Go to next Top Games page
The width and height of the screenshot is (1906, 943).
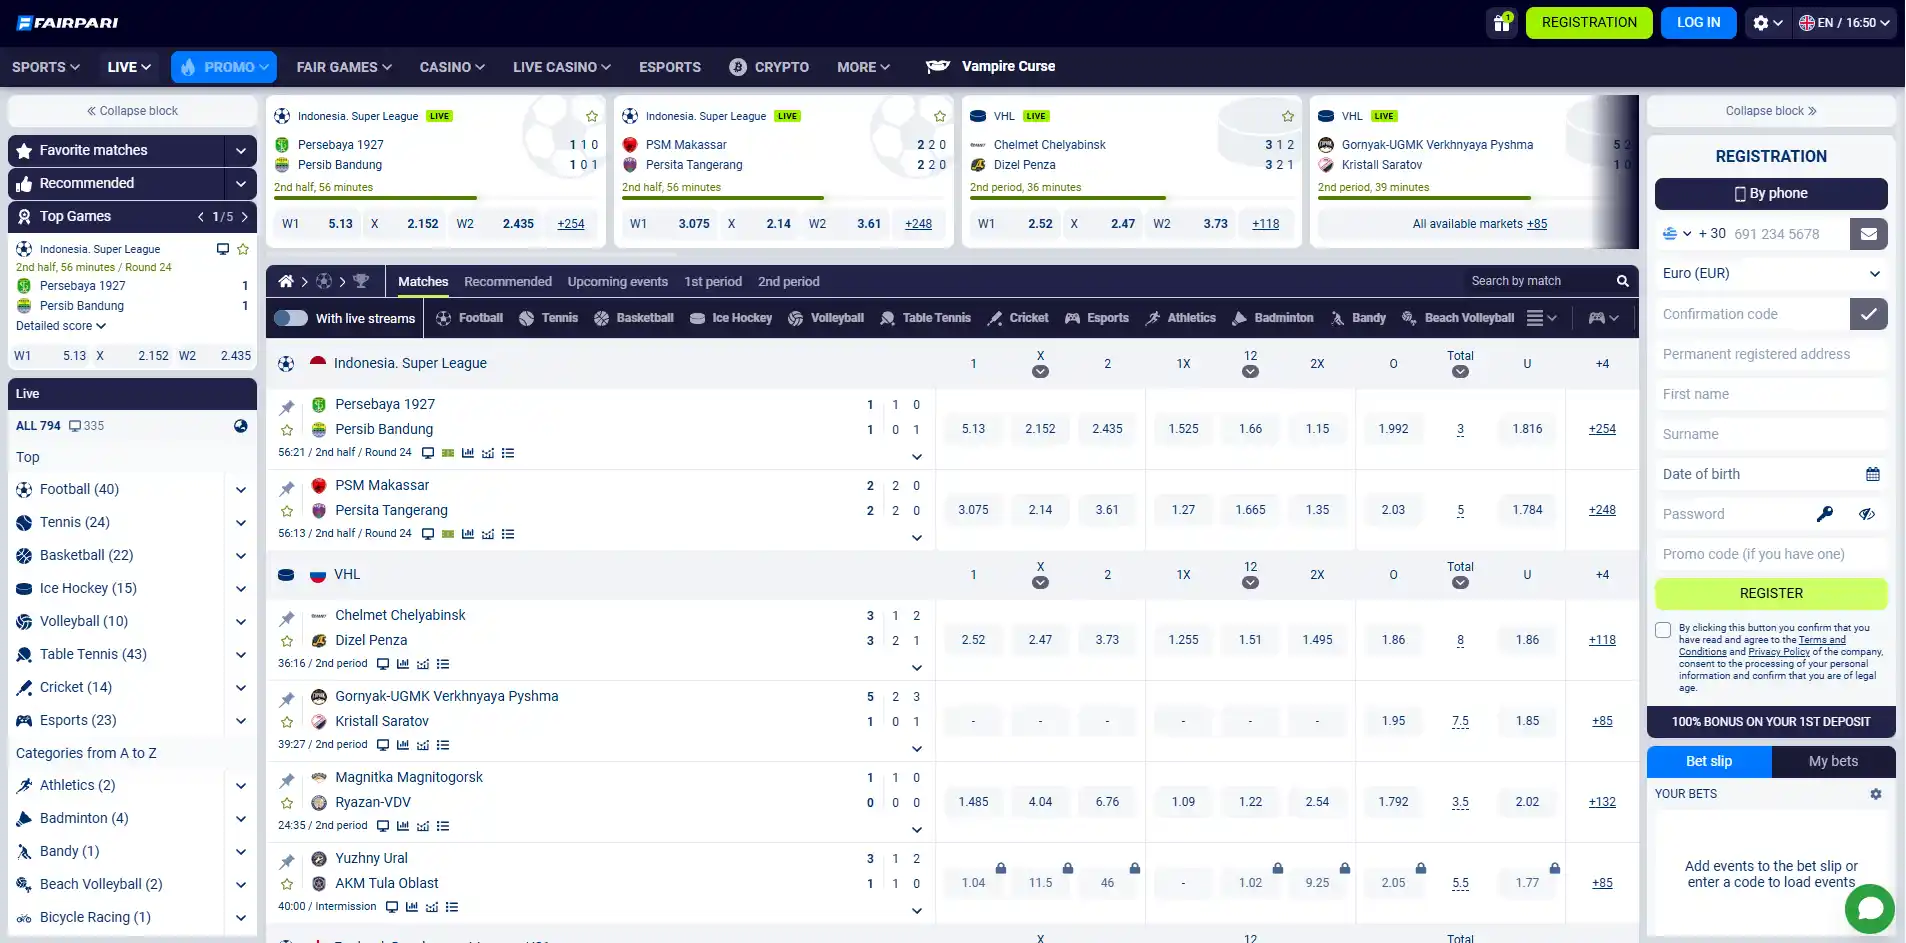pos(244,216)
